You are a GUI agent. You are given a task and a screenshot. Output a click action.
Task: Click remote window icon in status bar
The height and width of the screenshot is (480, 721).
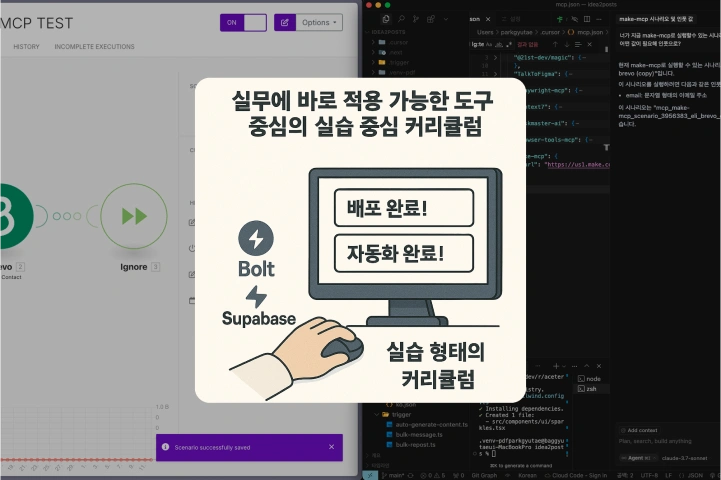tap(370, 475)
